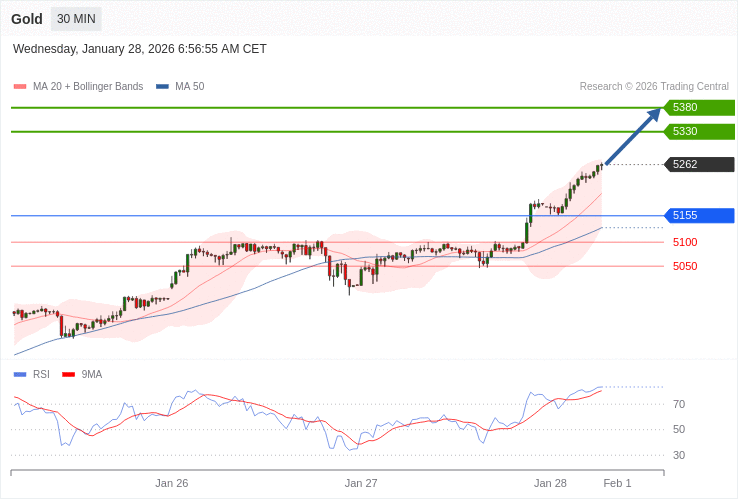Click the blue upward forecast arrow
Image resolution: width=738 pixels, height=500 pixels.
[x=634, y=136]
